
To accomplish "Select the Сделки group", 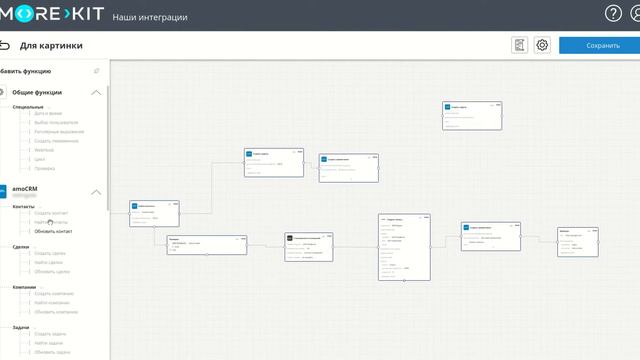I will point(21,247).
